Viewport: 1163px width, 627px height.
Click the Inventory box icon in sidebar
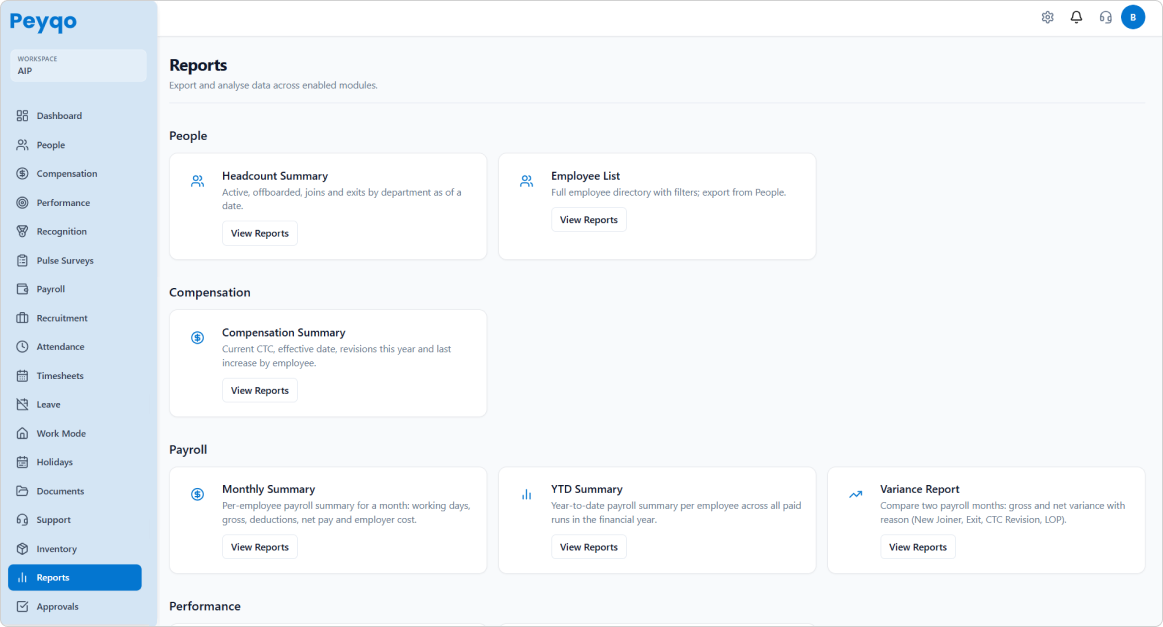[22, 549]
